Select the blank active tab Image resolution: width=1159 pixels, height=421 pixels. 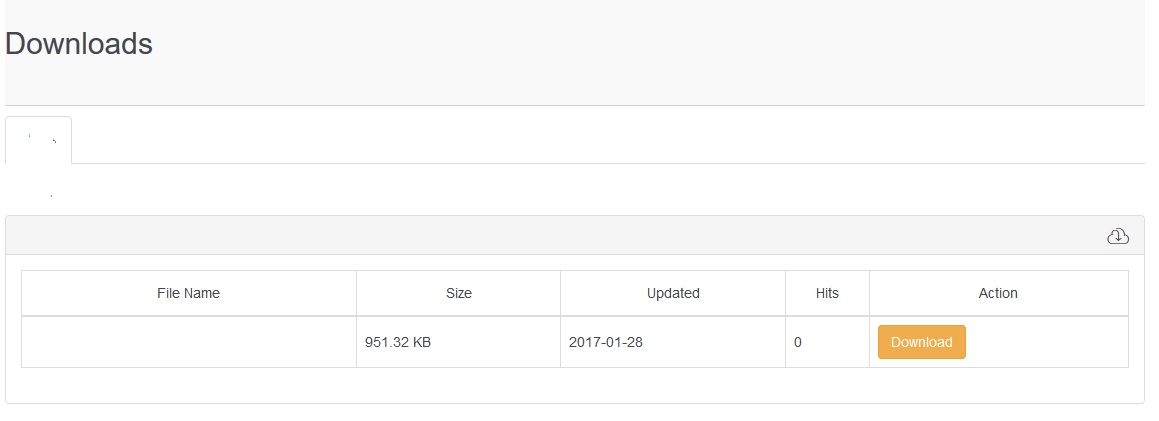(x=39, y=140)
